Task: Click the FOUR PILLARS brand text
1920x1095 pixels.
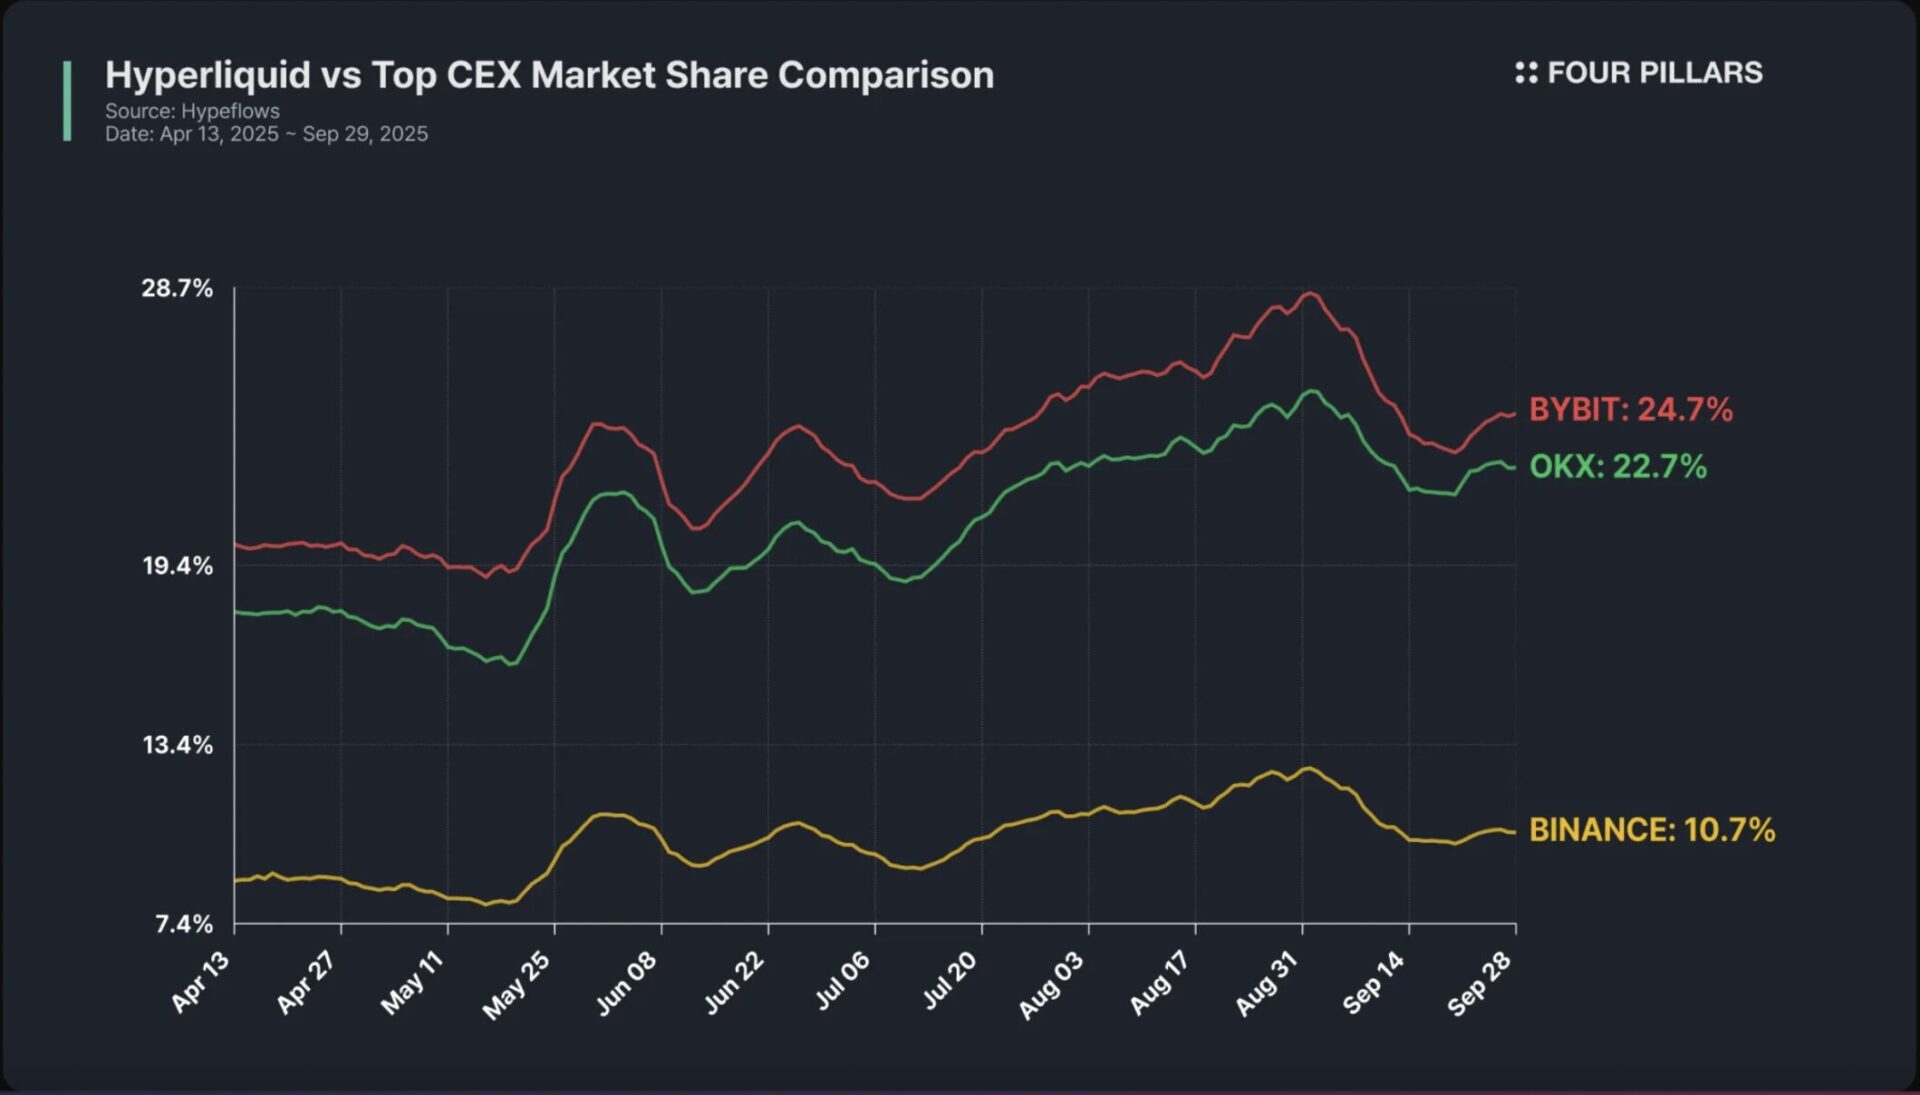Action: coord(1654,73)
